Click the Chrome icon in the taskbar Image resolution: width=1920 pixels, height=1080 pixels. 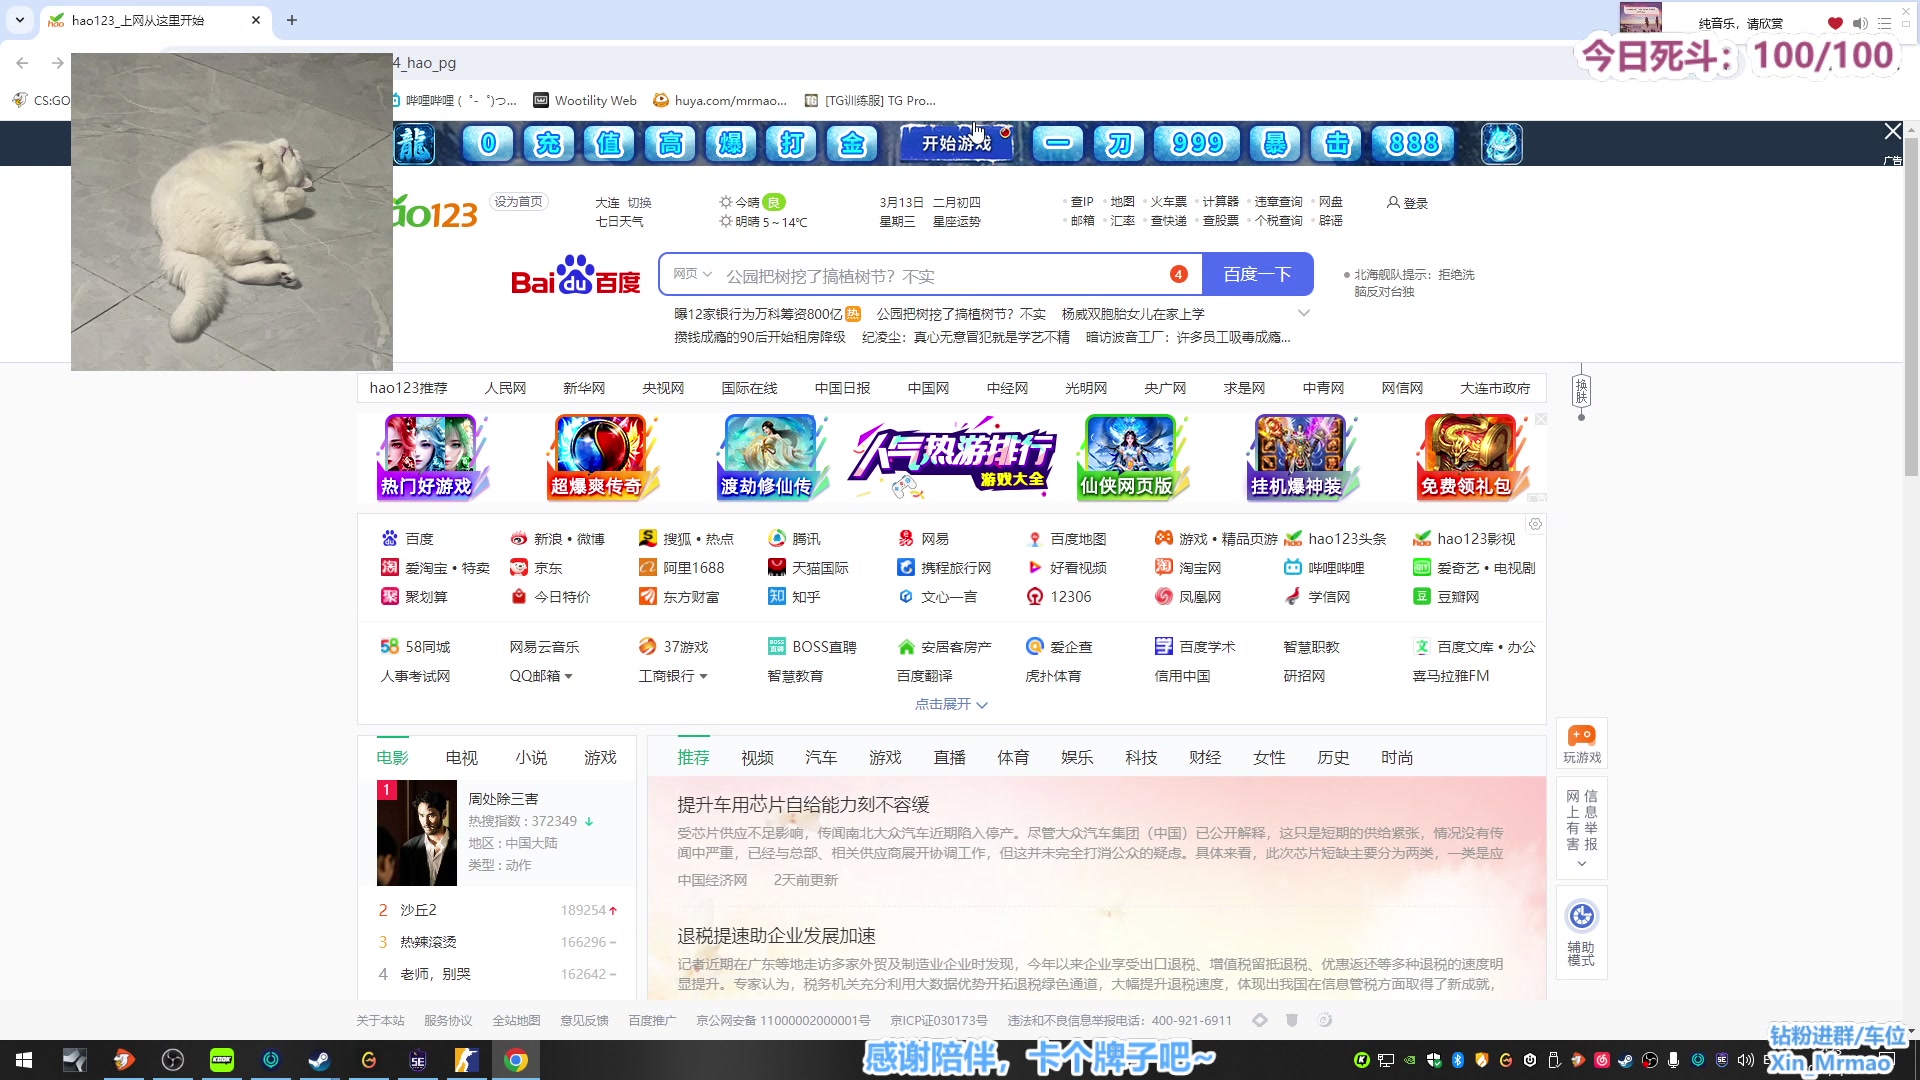(x=516, y=1060)
